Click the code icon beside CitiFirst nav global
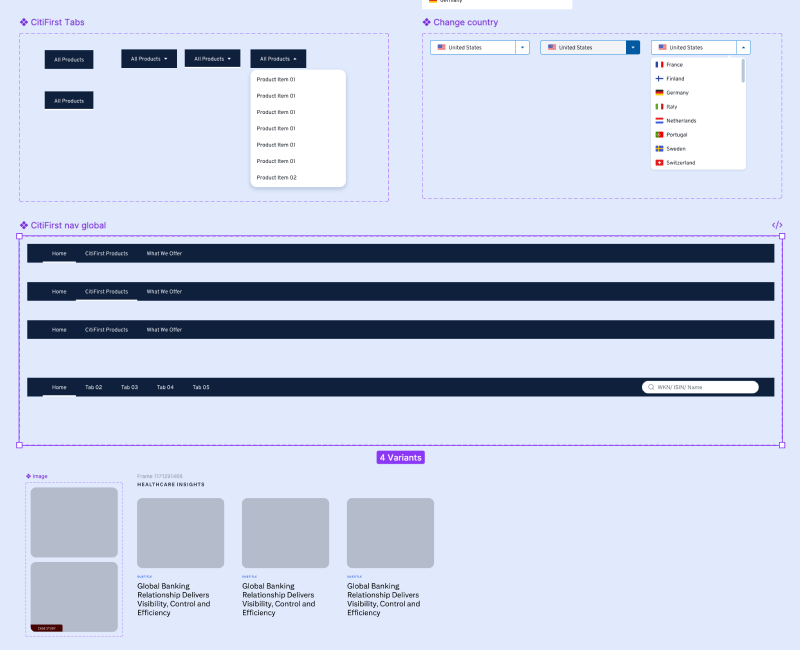This screenshot has height=650, width=800. [x=777, y=225]
